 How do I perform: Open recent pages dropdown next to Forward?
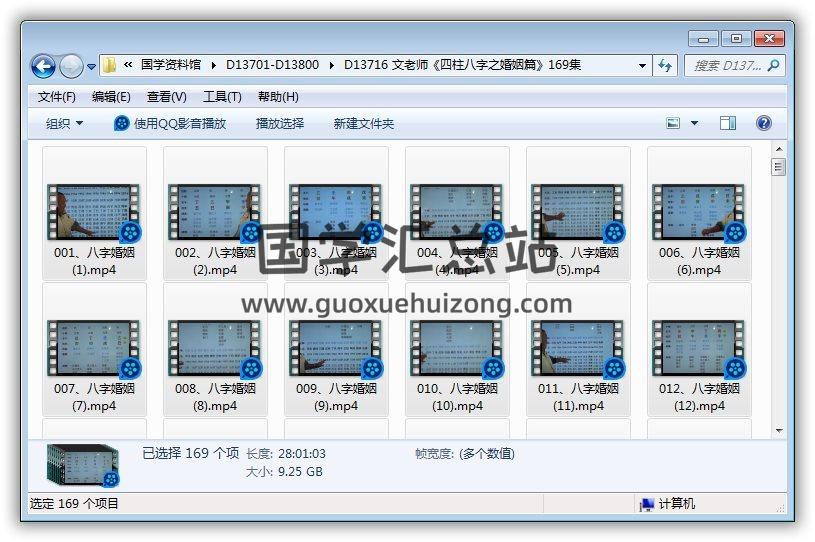pyautogui.click(x=92, y=67)
